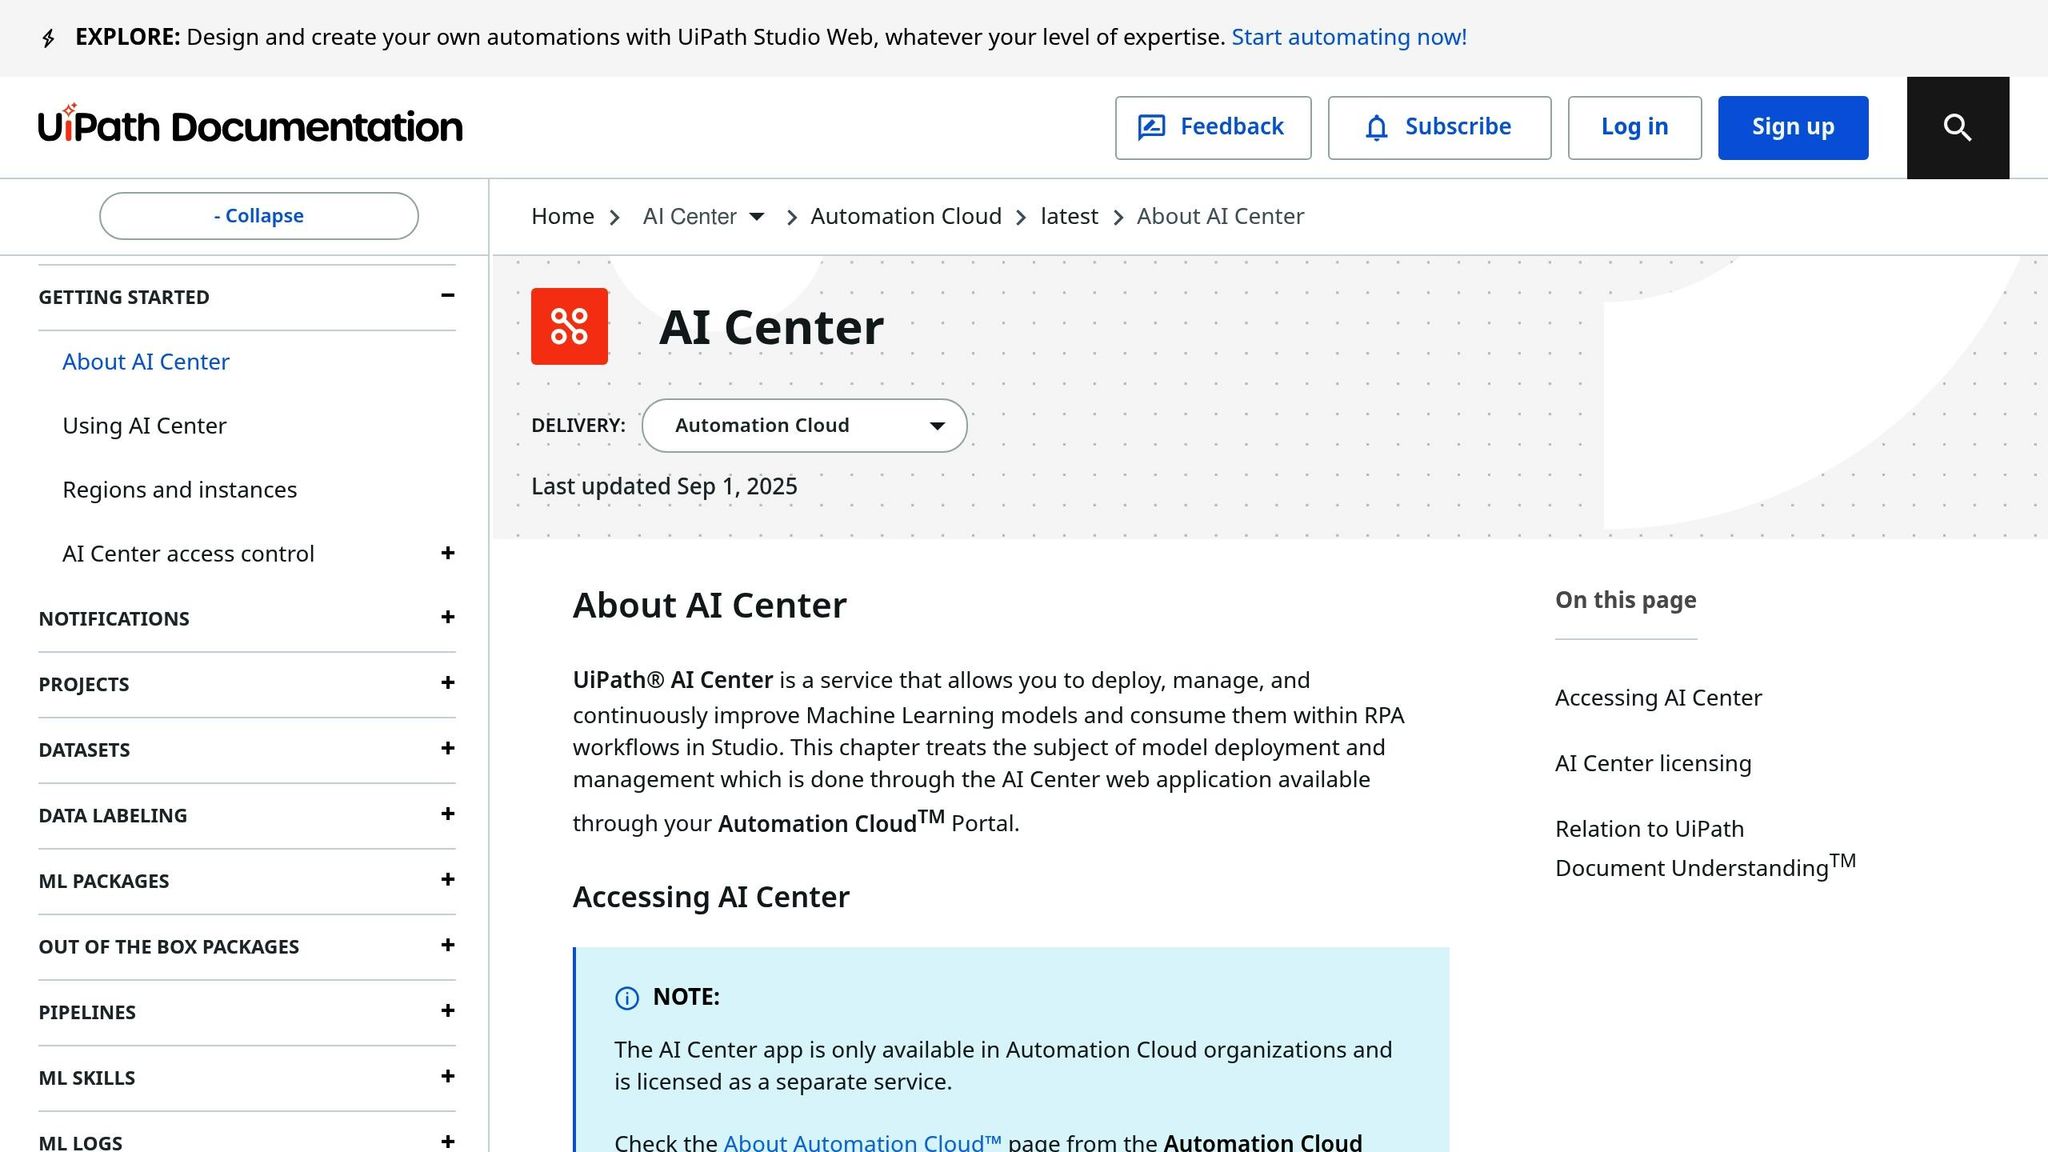
Task: Open Using AI Center page
Action: point(144,425)
